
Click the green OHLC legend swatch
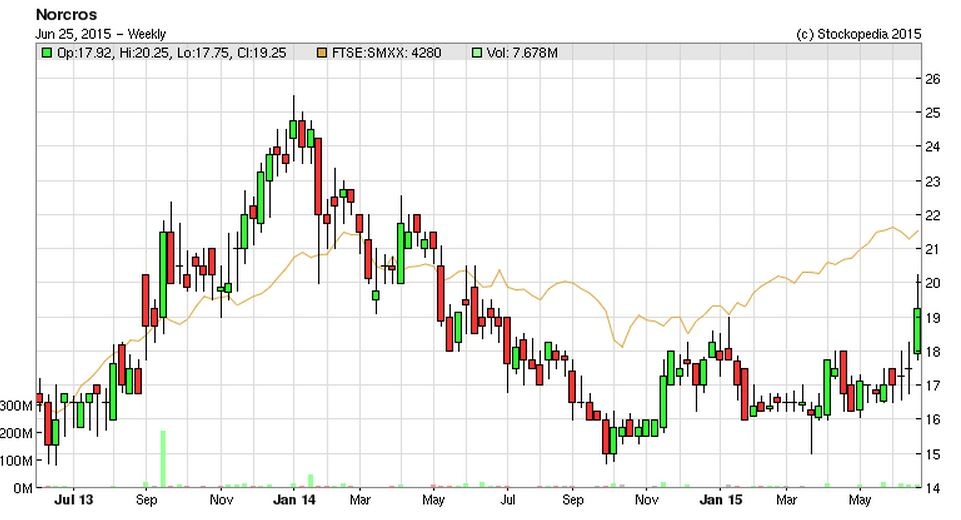(x=47, y=53)
